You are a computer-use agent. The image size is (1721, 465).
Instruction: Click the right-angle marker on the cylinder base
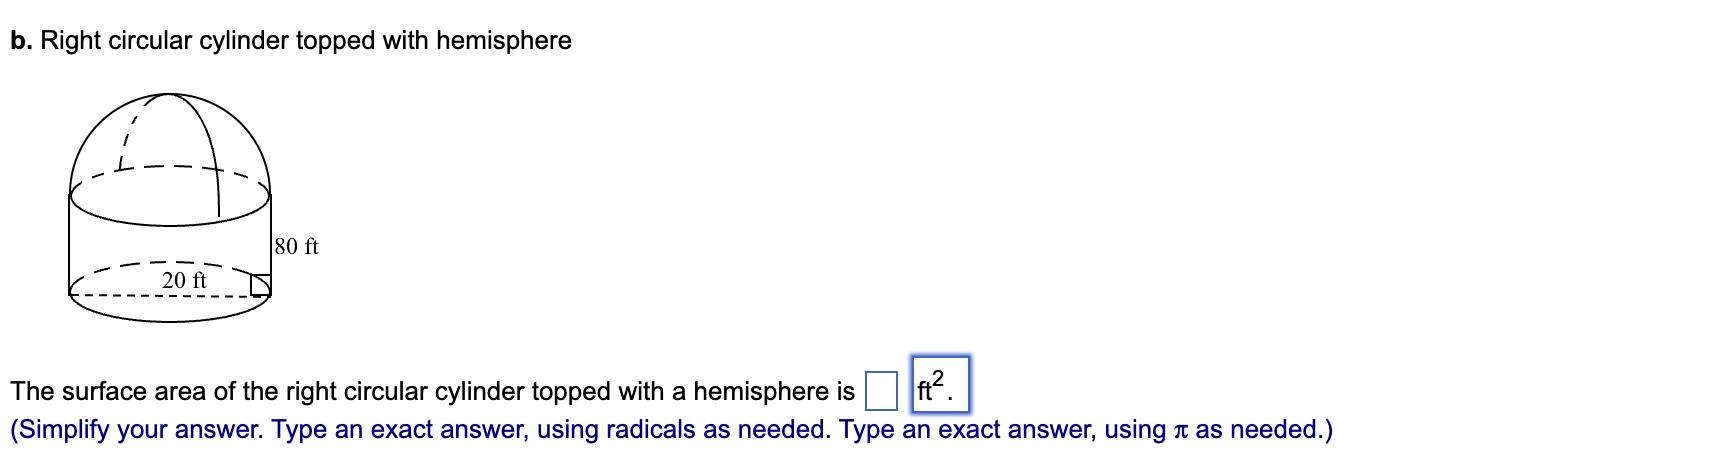[x=260, y=286]
